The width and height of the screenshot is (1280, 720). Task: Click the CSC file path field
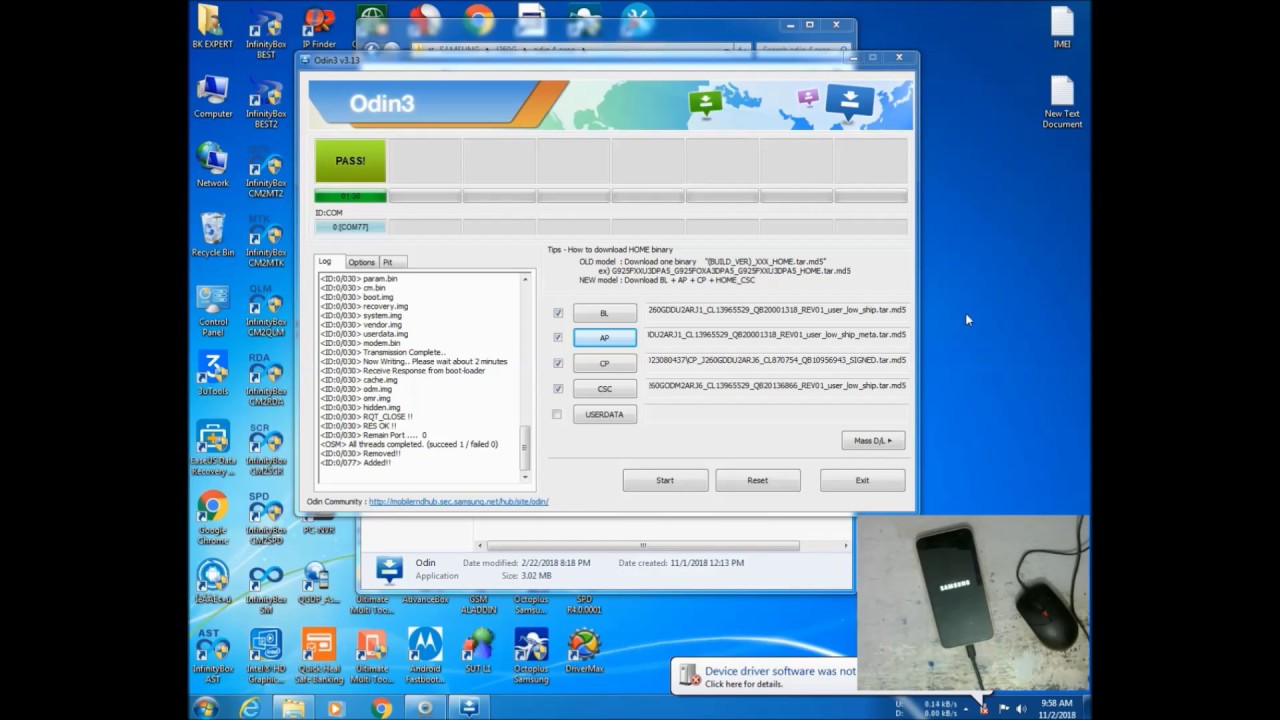tap(777, 385)
